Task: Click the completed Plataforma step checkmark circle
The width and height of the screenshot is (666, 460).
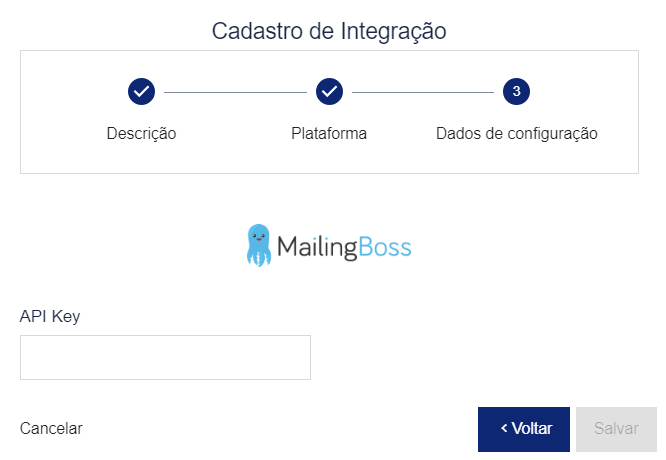Action: point(329,91)
